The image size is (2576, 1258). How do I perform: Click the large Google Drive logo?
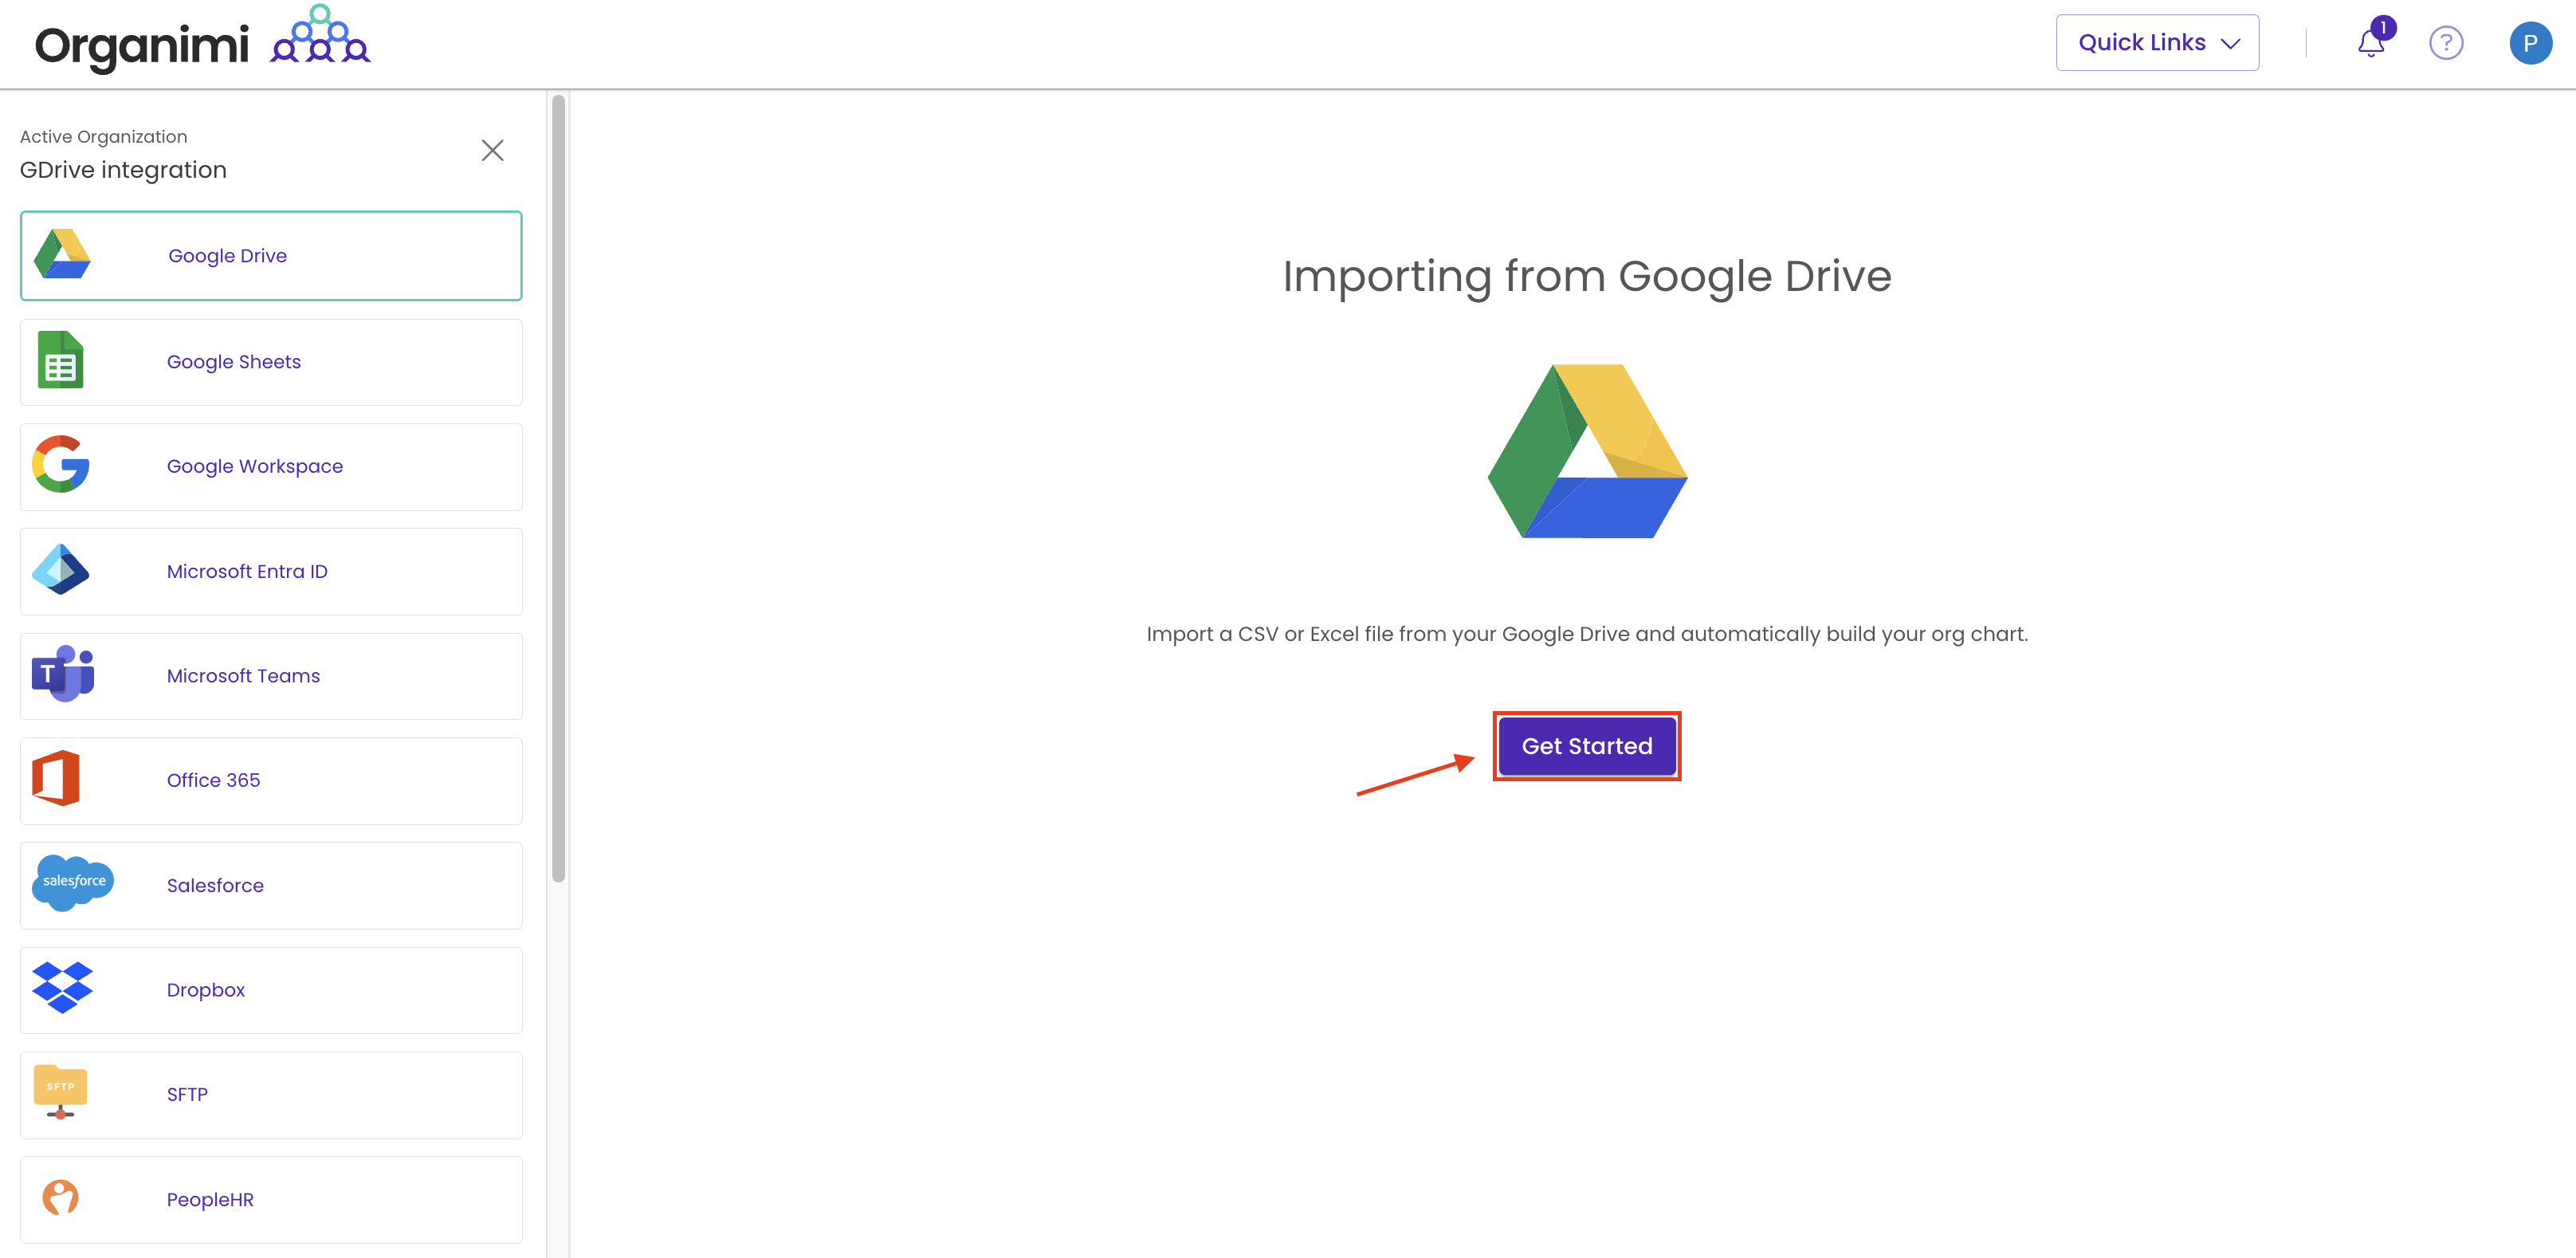coord(1587,451)
